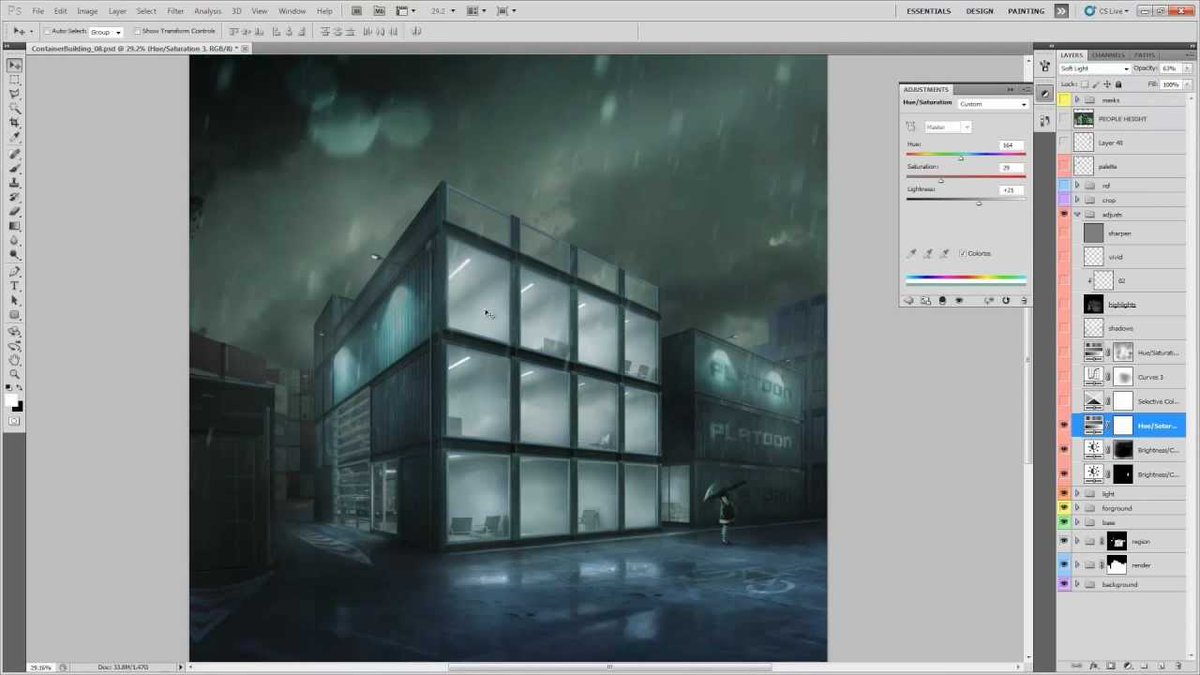Select the Eraser tool

pos(15,211)
